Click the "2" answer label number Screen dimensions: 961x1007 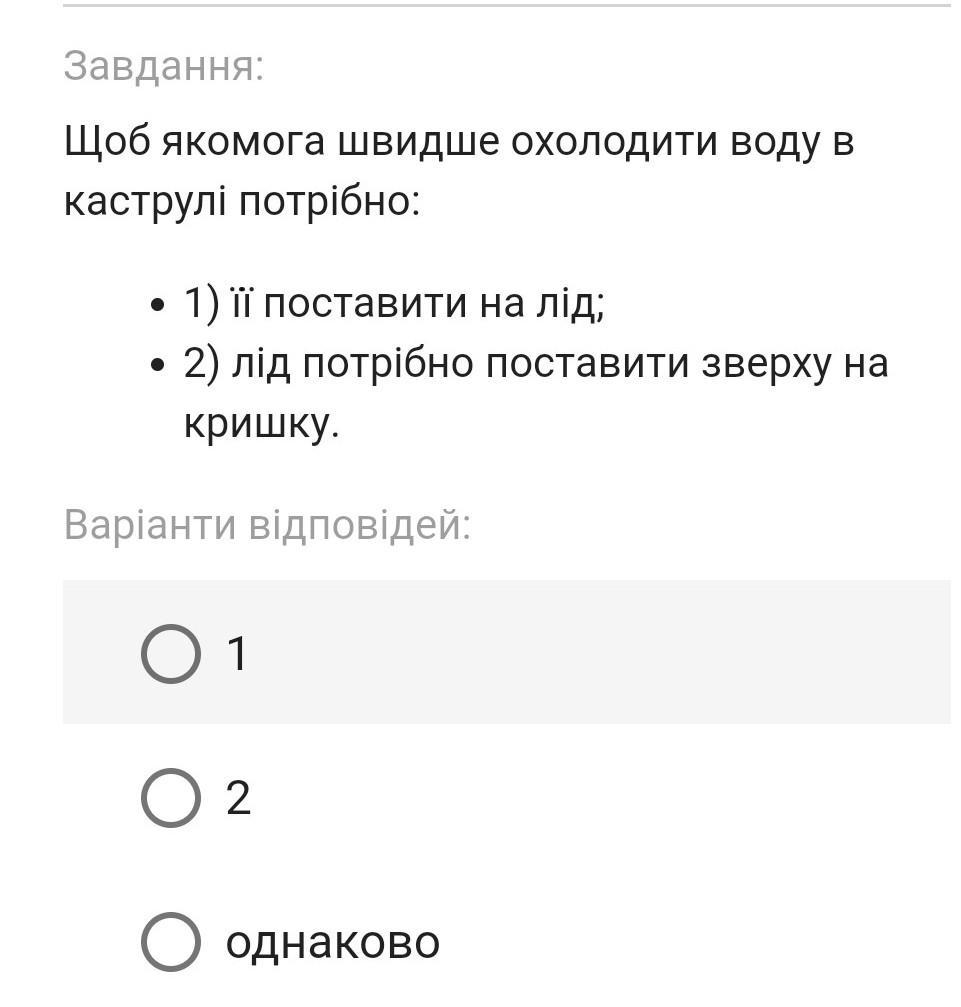238,798
